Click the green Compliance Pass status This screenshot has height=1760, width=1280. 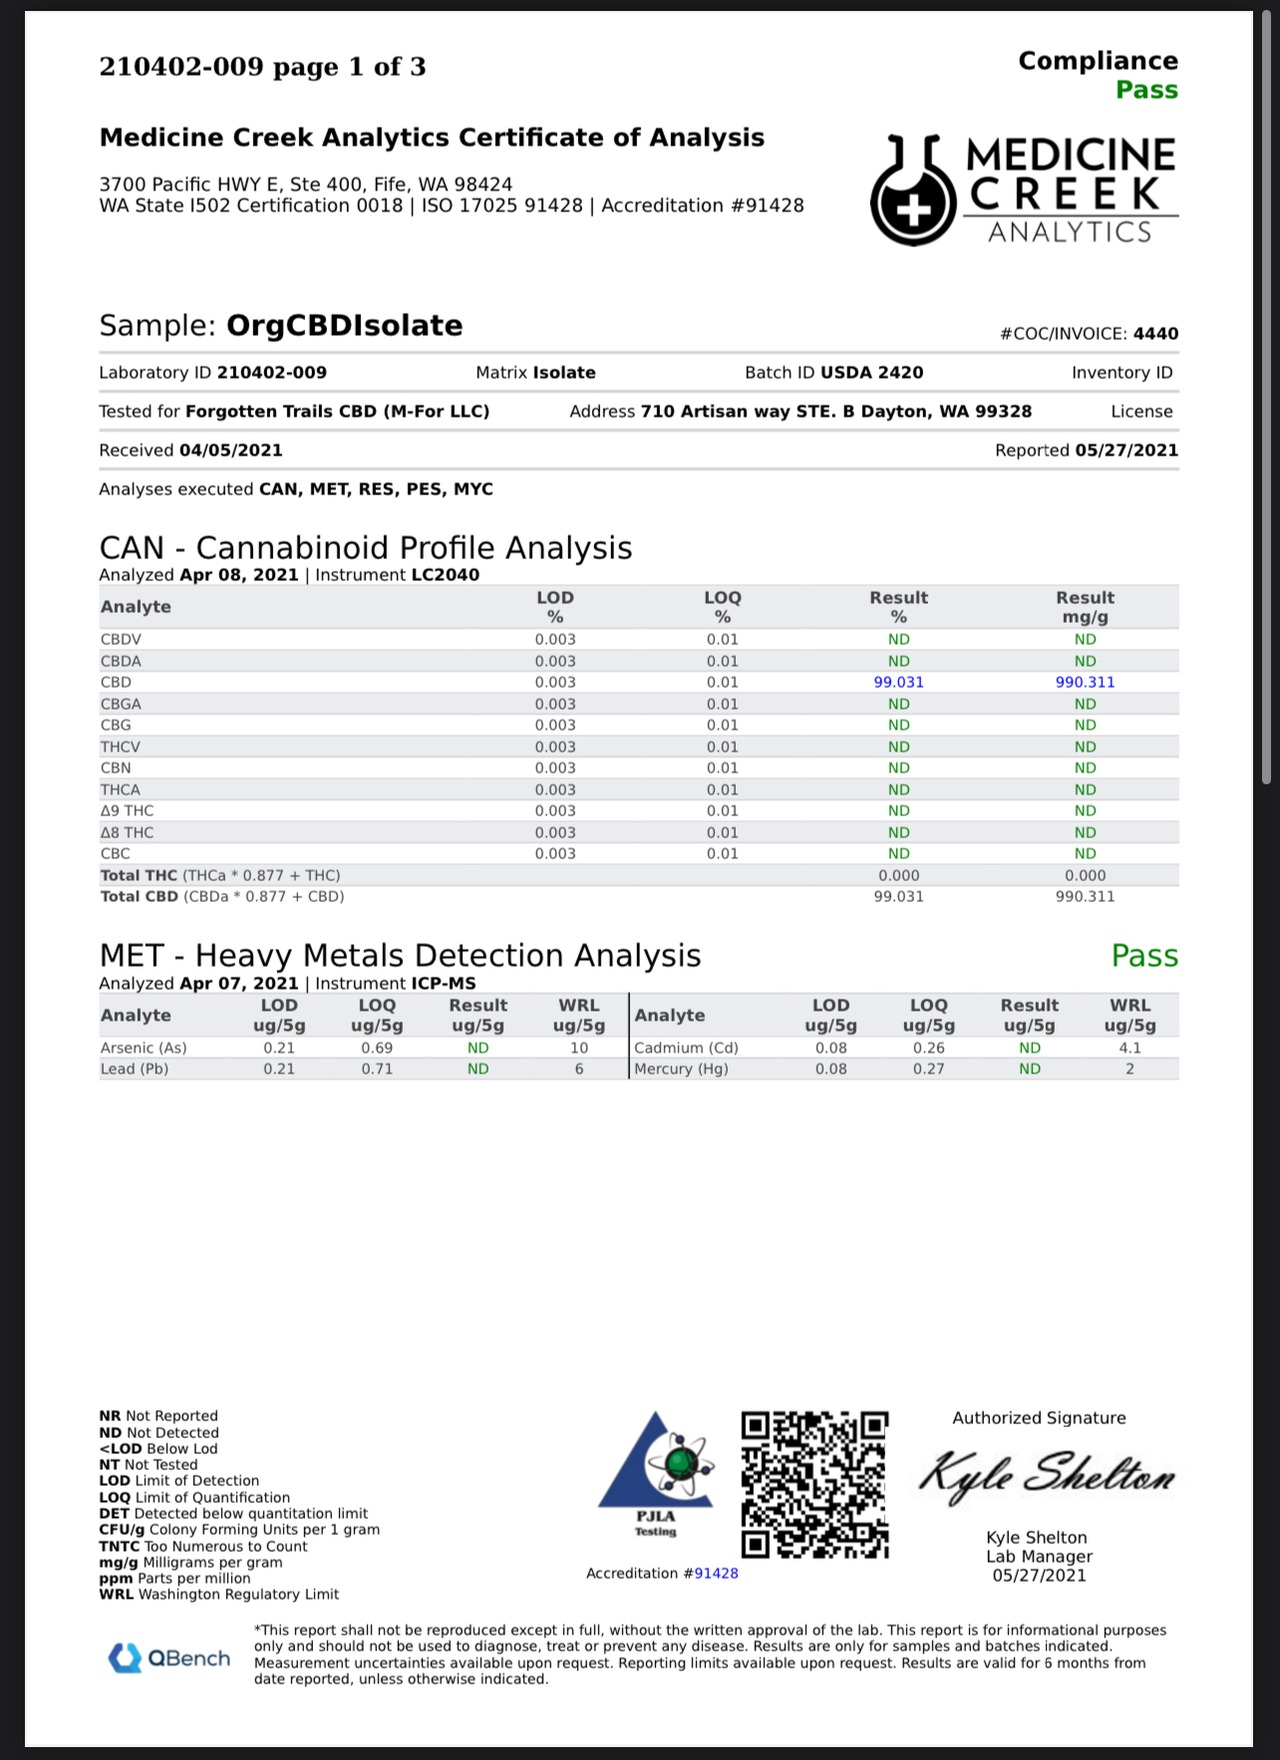pyautogui.click(x=1147, y=90)
